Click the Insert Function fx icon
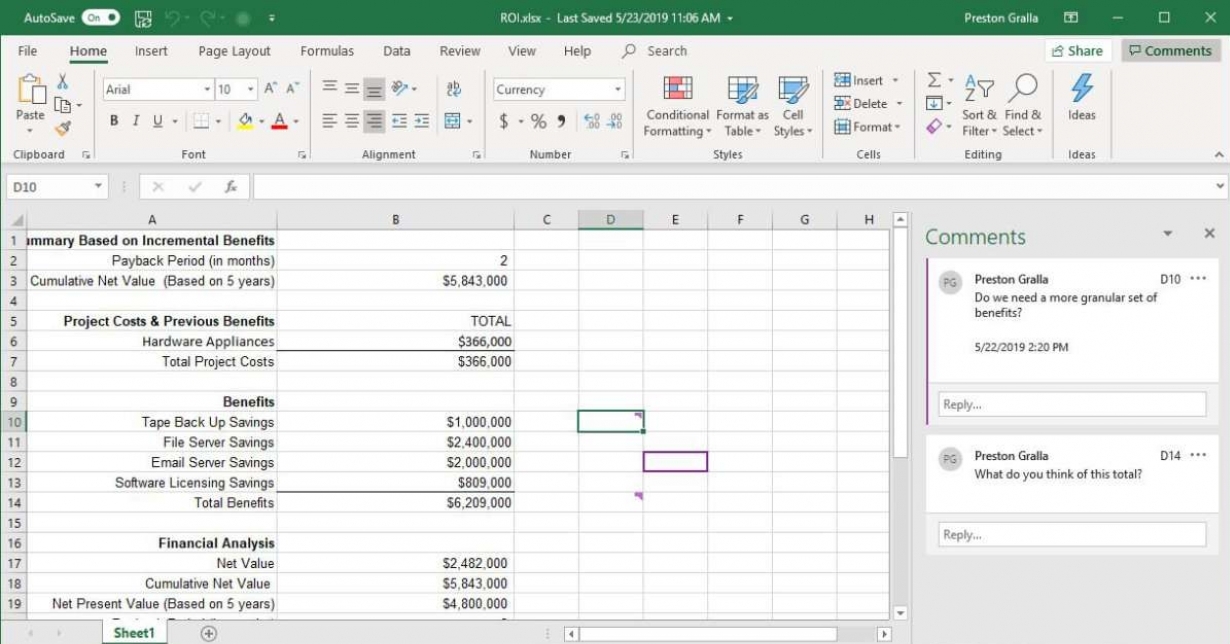1230x644 pixels. coord(231,187)
